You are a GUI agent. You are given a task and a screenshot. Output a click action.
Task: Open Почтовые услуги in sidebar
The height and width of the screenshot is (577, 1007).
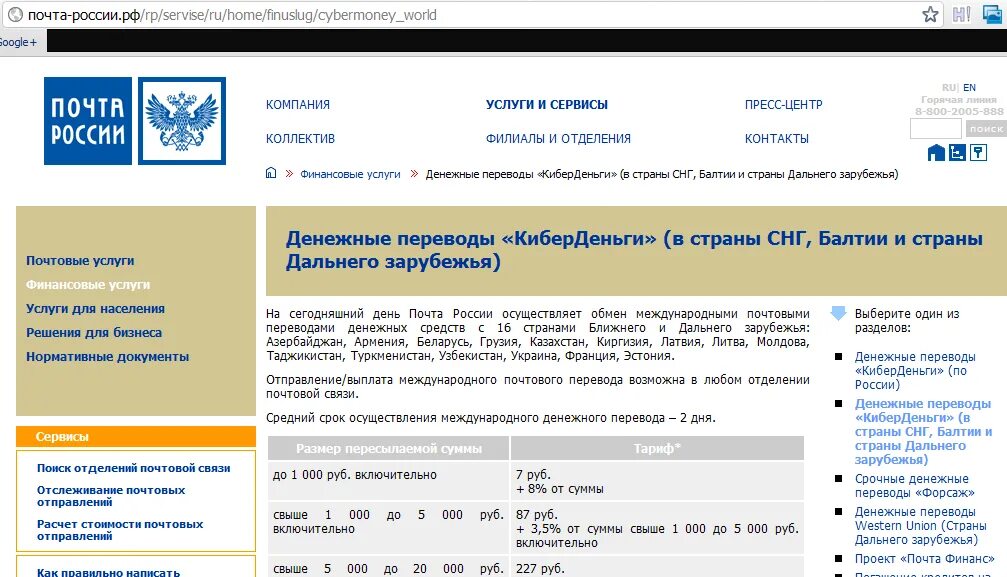tap(80, 261)
